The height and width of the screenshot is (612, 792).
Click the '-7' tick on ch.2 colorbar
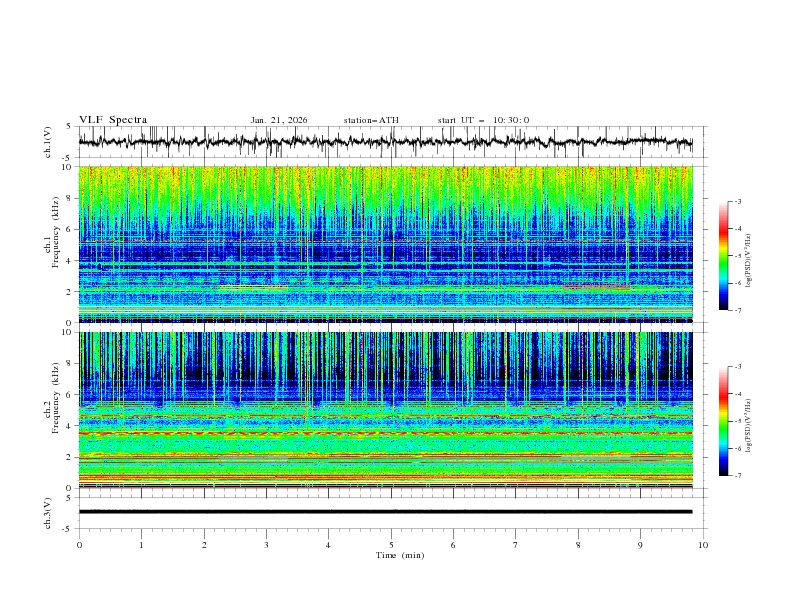[x=738, y=475]
